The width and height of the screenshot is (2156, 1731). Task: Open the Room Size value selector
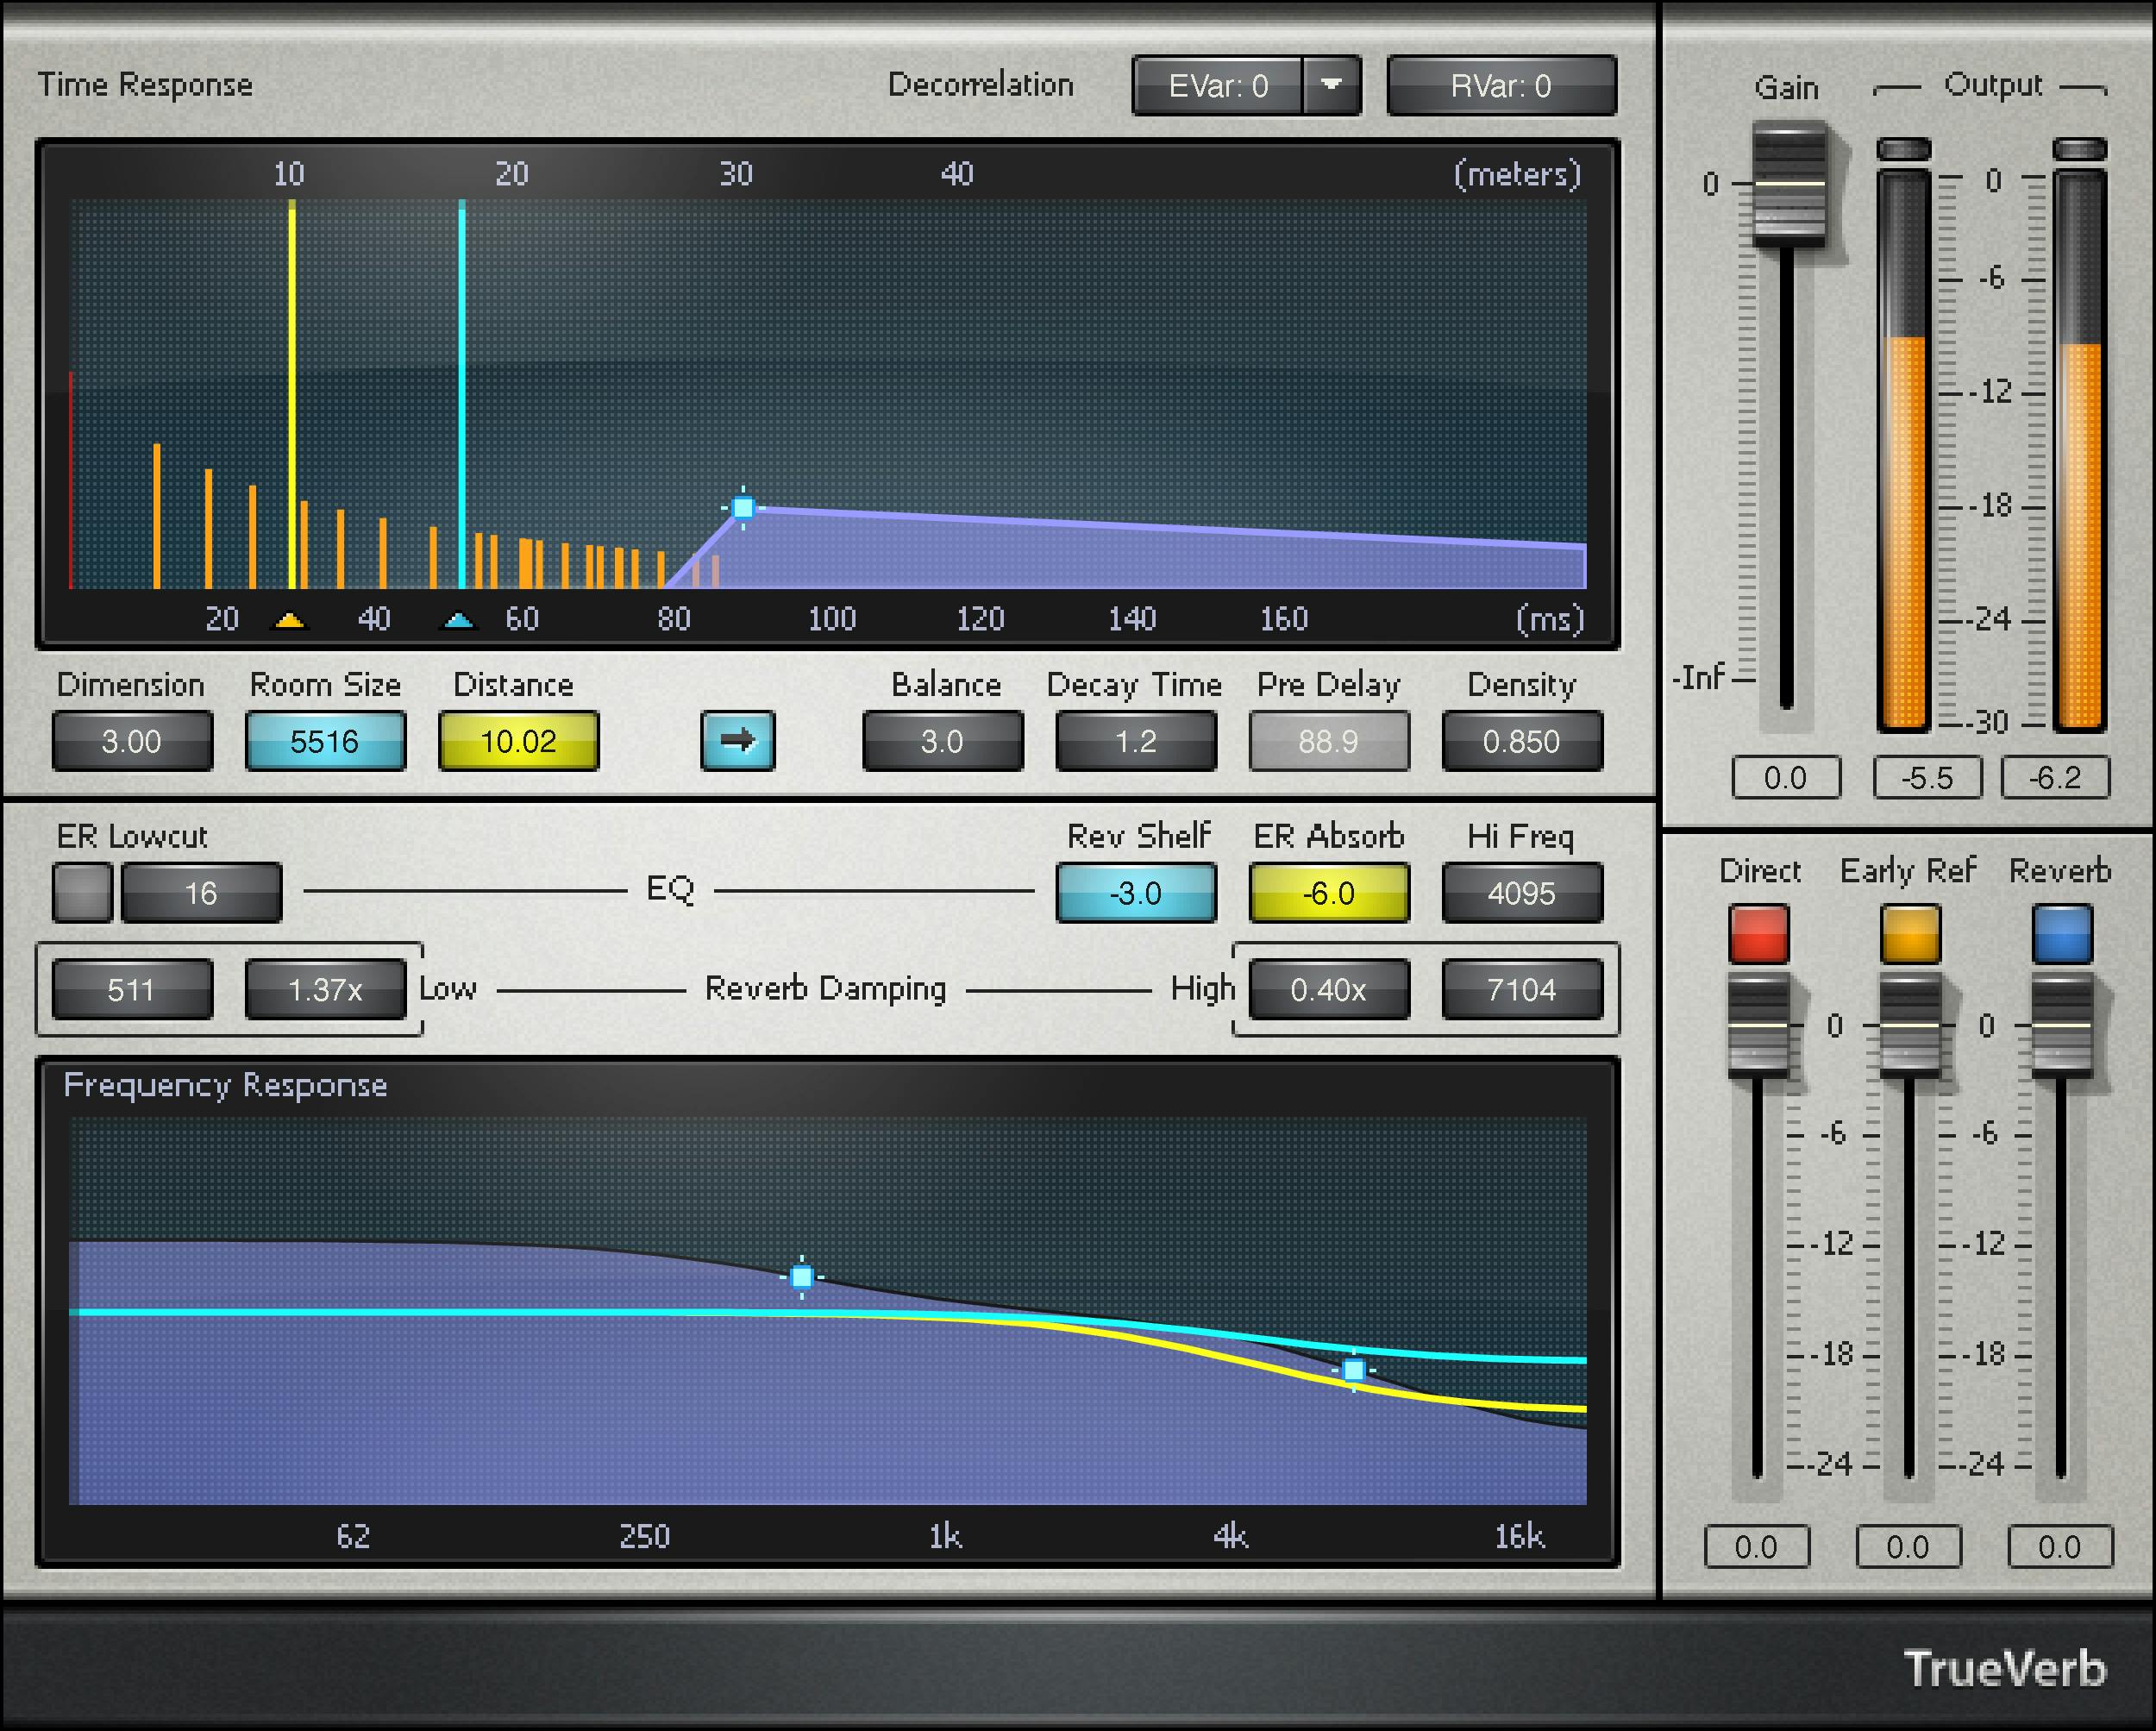point(325,741)
